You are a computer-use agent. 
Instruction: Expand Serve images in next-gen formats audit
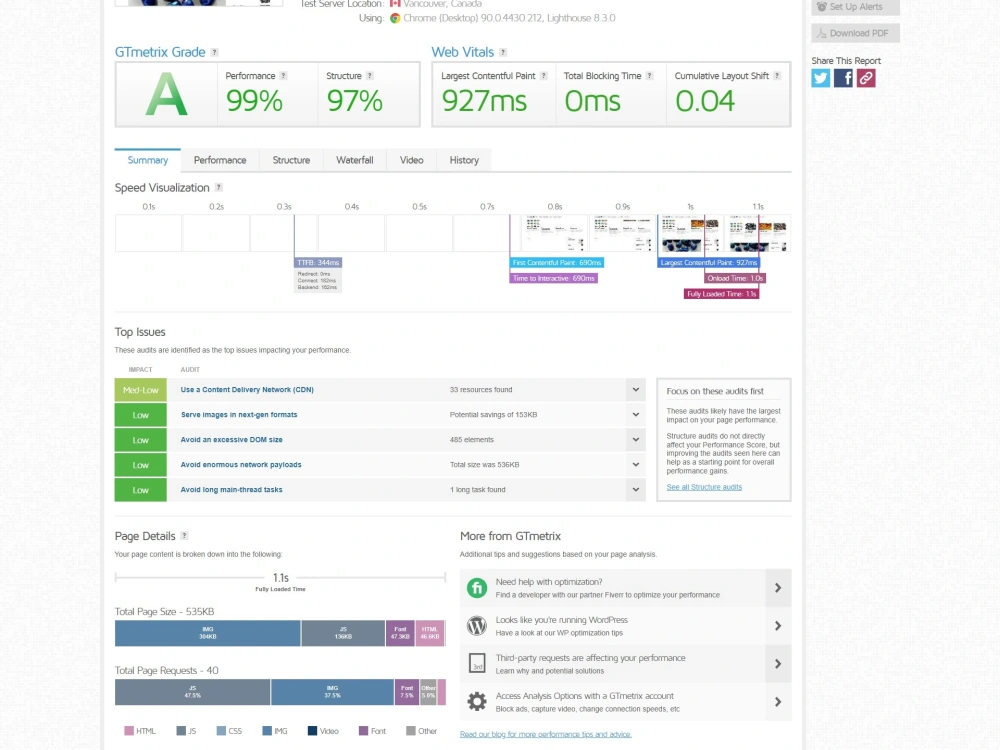pyautogui.click(x=636, y=415)
